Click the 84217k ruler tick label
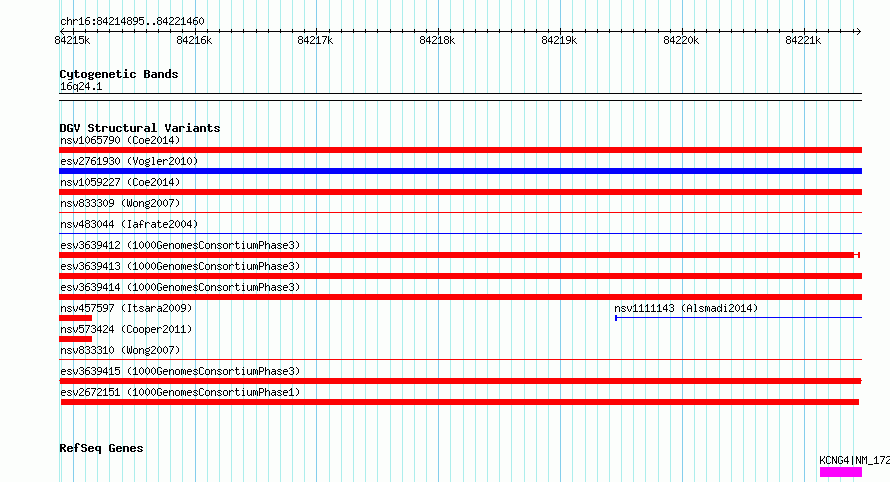 (x=315, y=40)
